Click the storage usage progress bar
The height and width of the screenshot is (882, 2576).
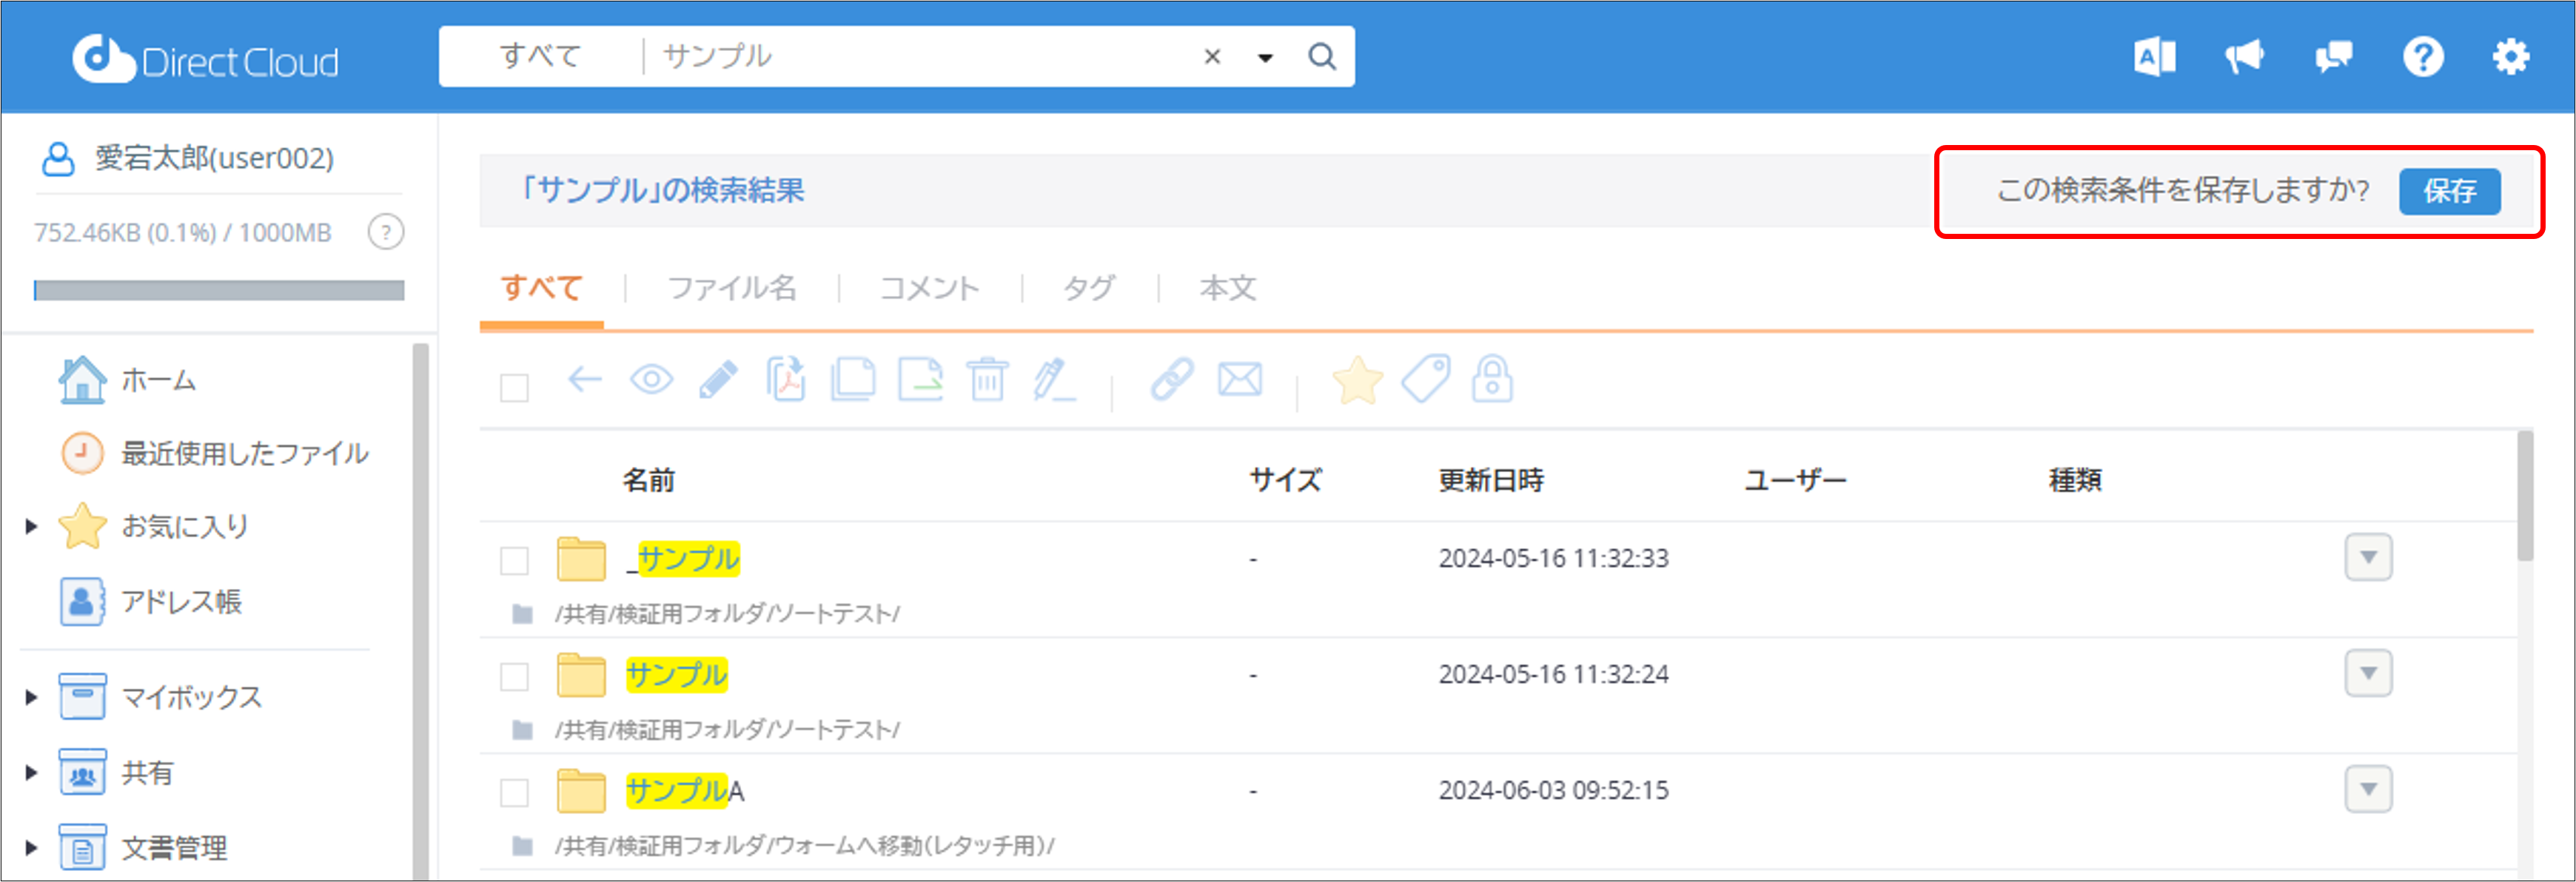[x=219, y=290]
